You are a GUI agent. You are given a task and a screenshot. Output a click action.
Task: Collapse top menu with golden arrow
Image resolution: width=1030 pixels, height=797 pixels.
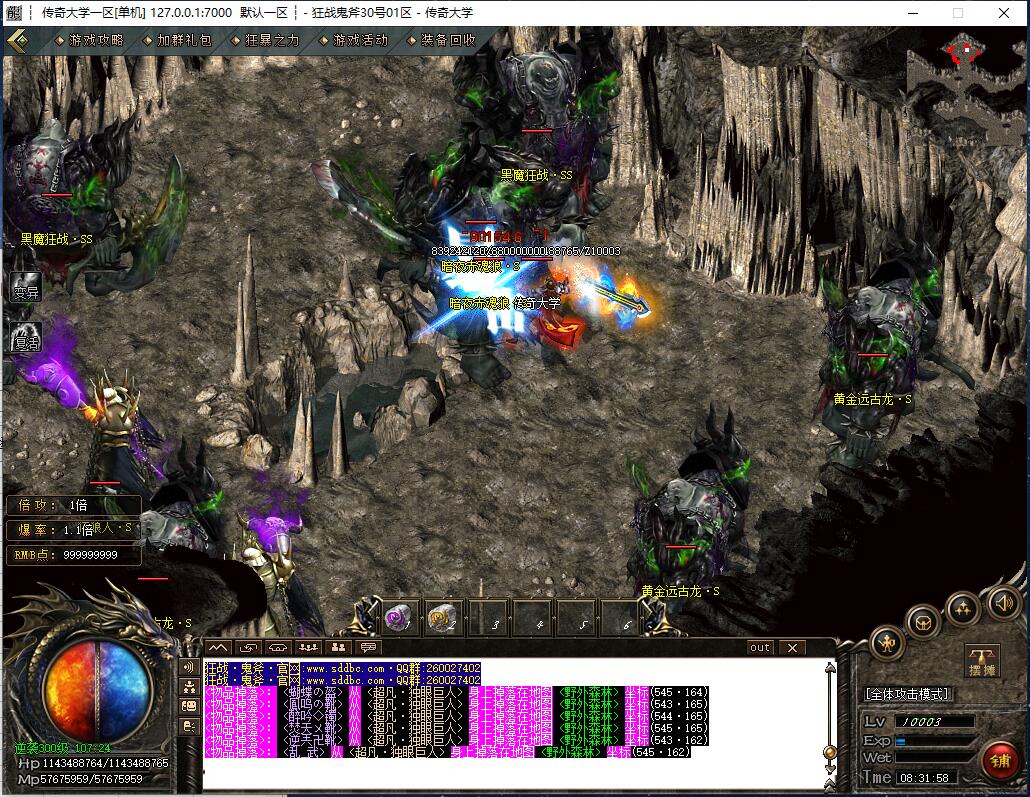coord(18,41)
